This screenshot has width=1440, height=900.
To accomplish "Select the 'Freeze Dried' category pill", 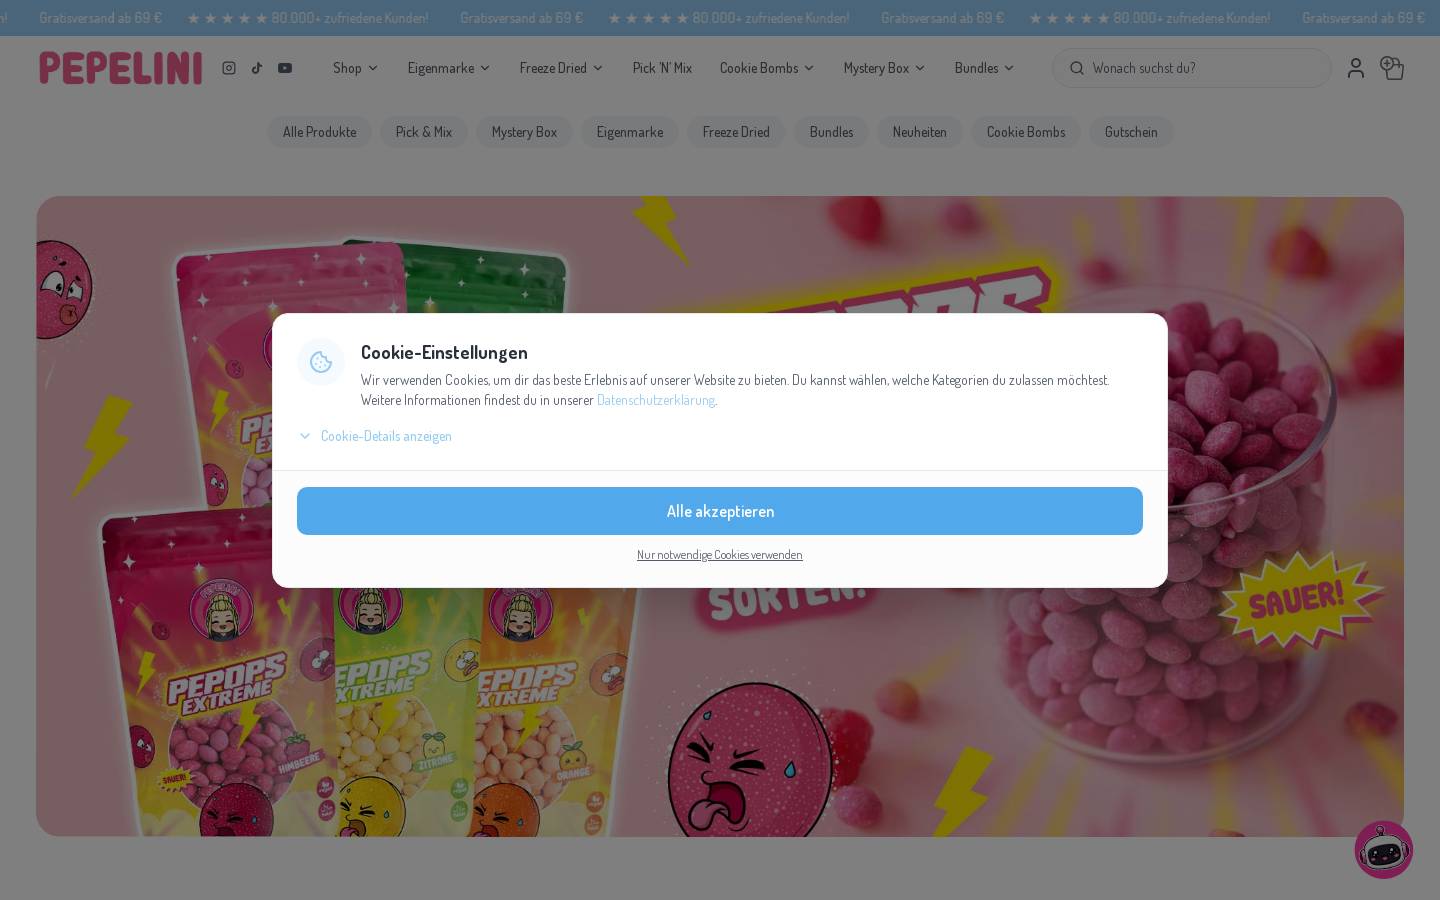I will [x=736, y=132].
